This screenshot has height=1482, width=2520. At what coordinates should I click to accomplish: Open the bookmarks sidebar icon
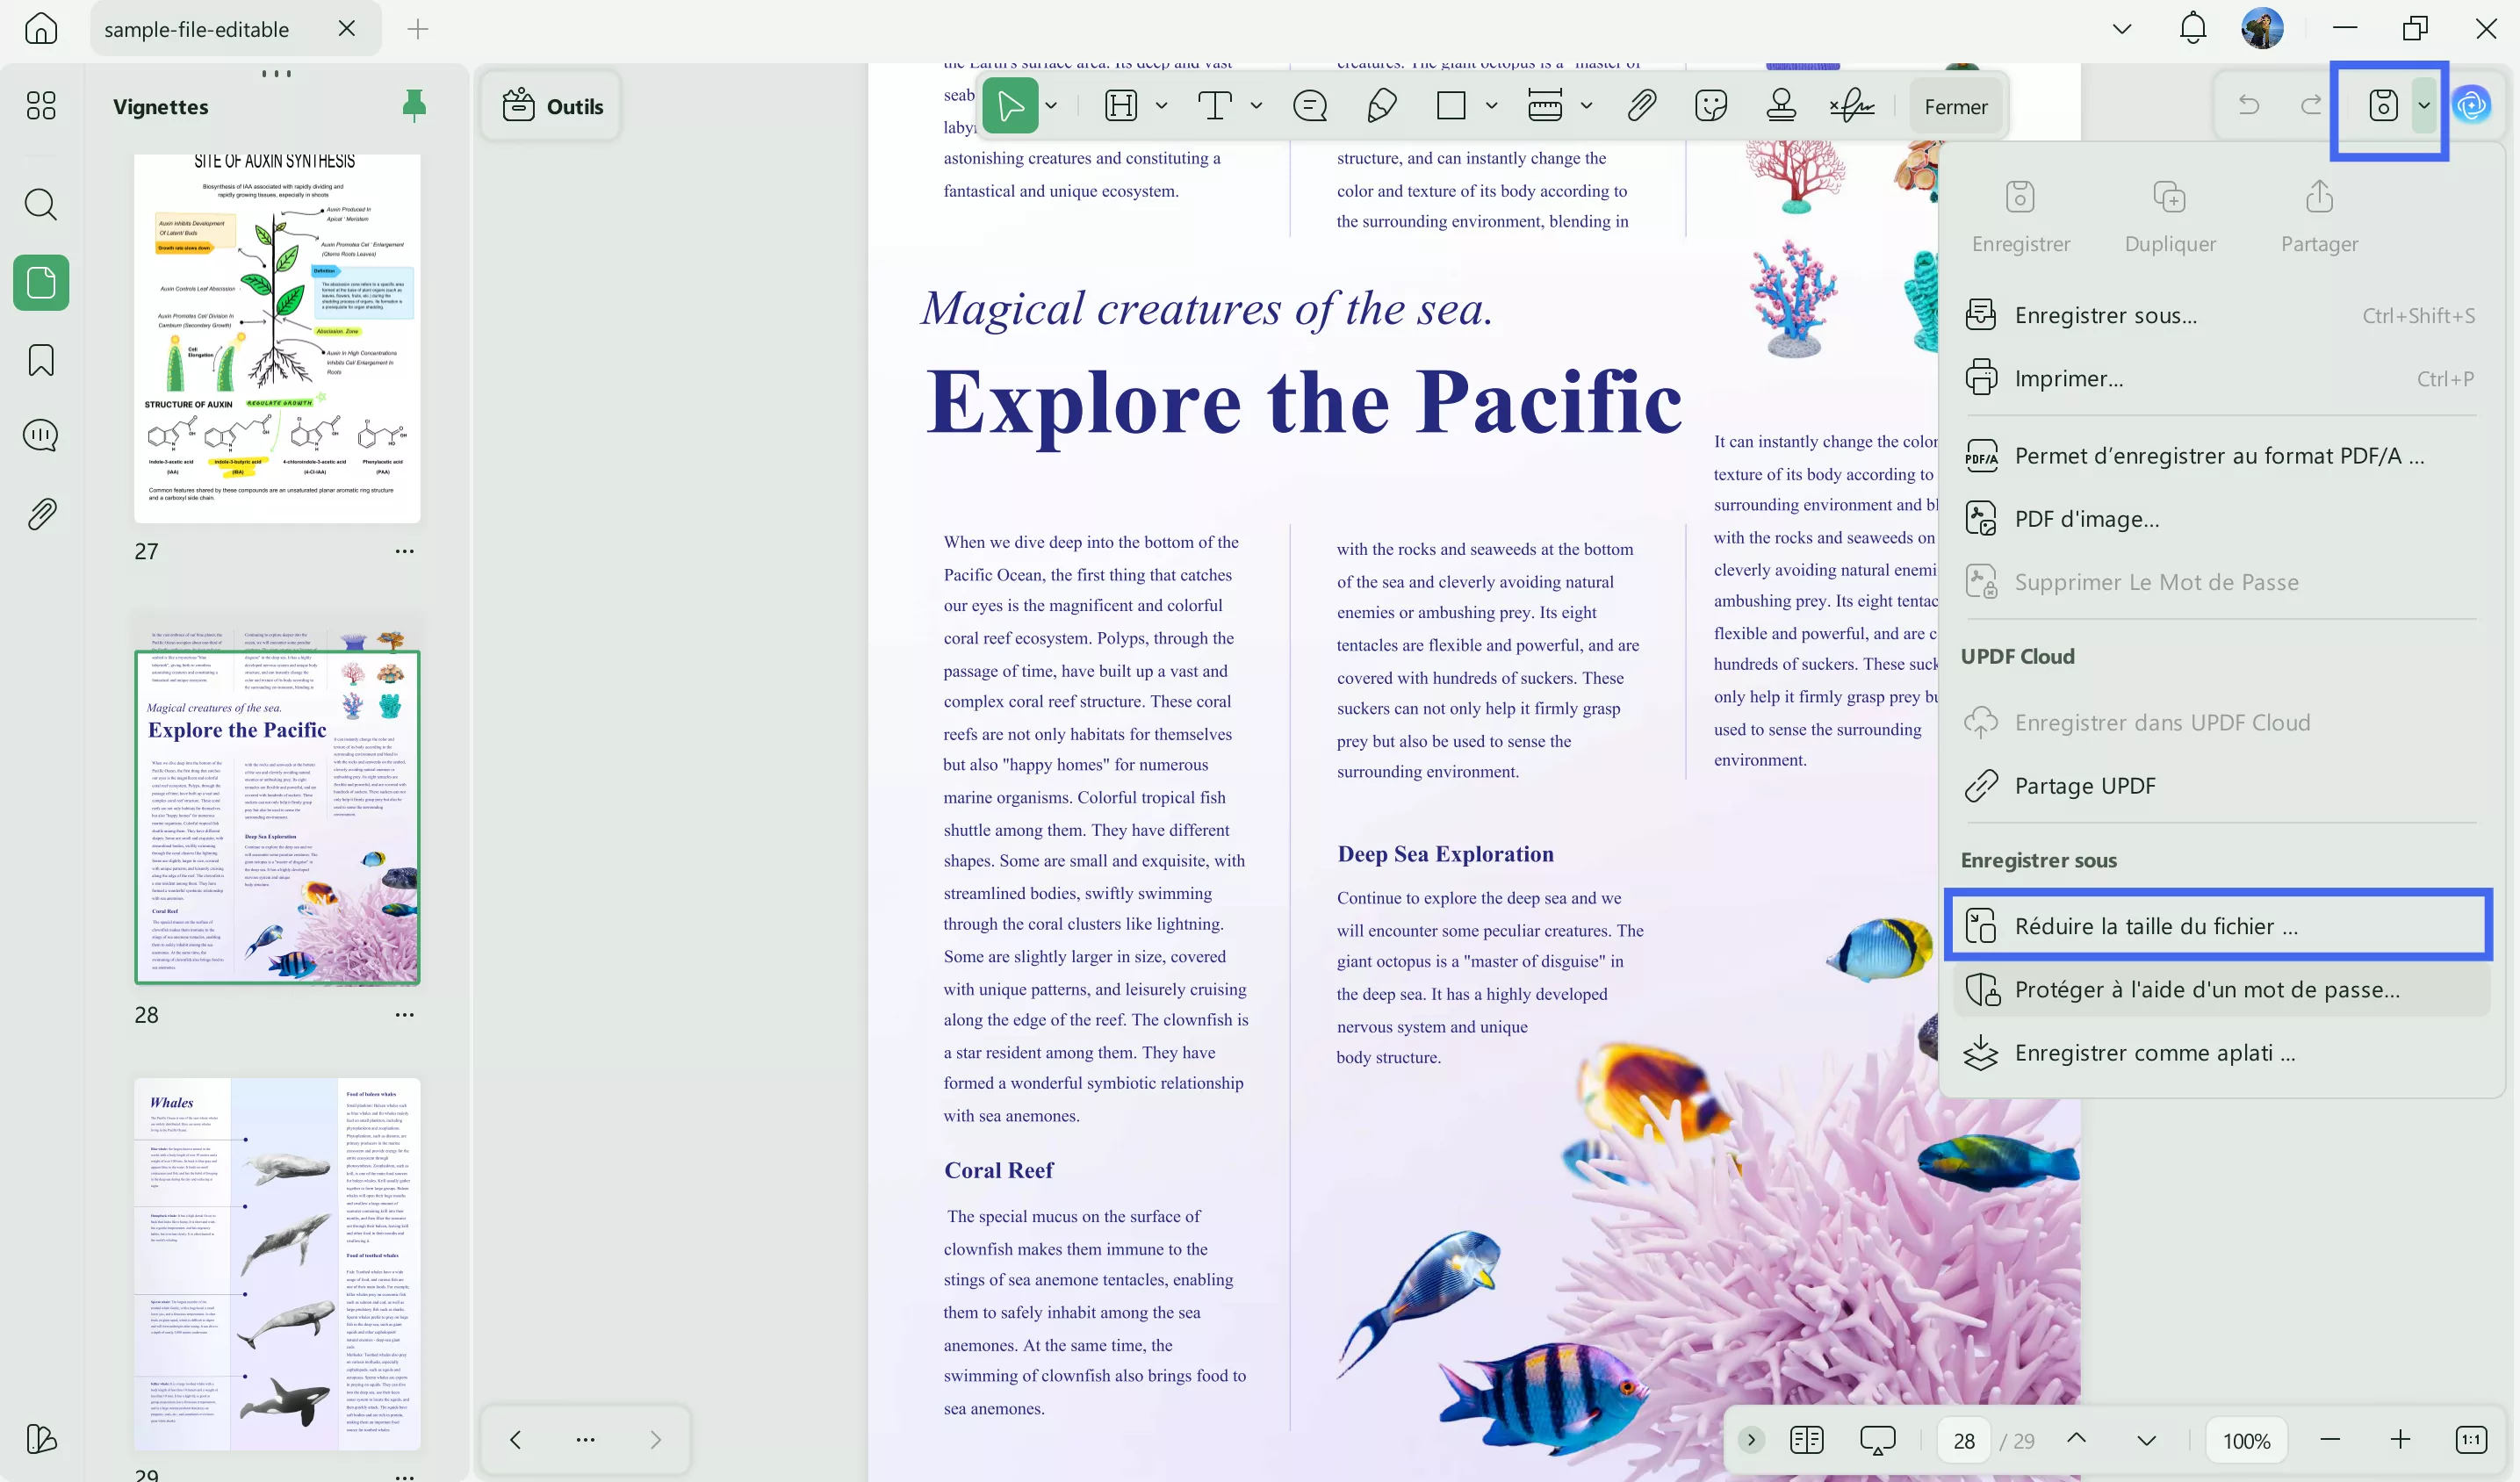pos(41,360)
